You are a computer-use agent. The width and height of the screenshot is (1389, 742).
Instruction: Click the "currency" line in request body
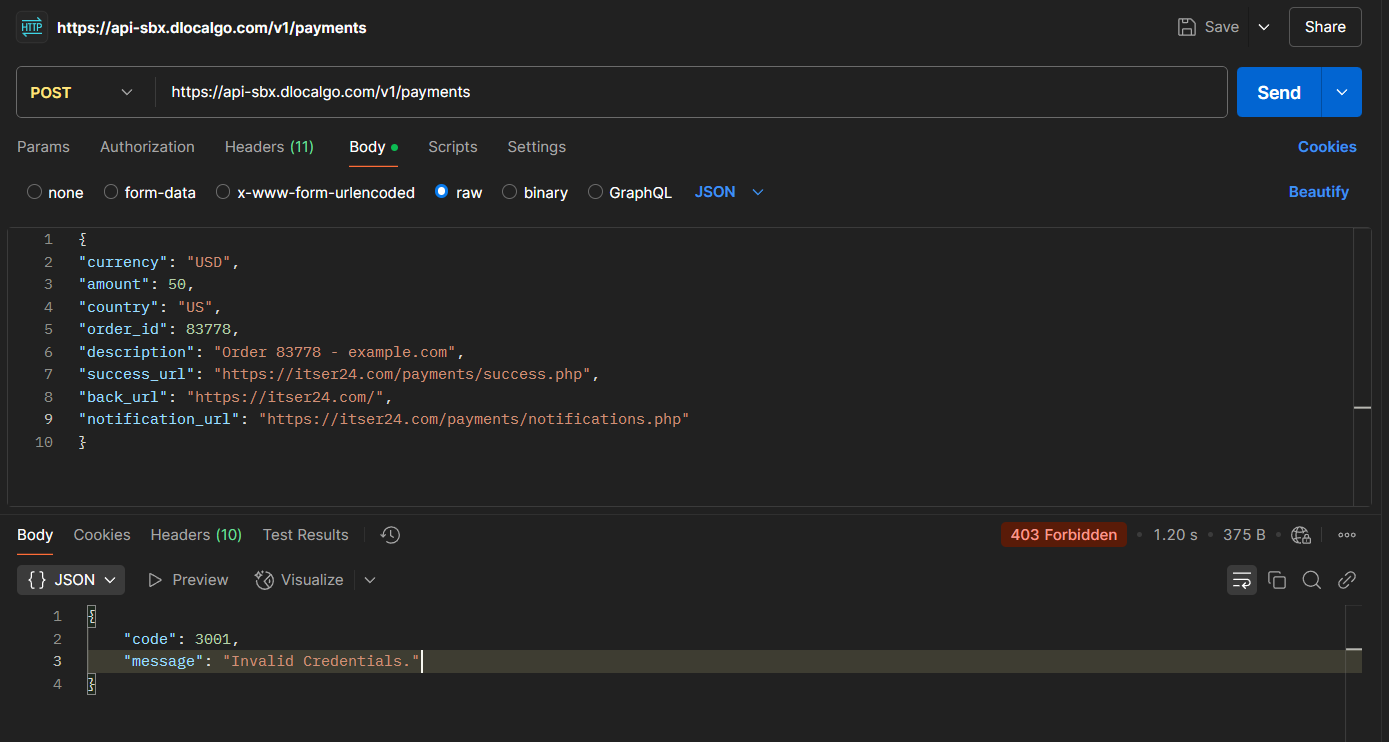point(160,262)
